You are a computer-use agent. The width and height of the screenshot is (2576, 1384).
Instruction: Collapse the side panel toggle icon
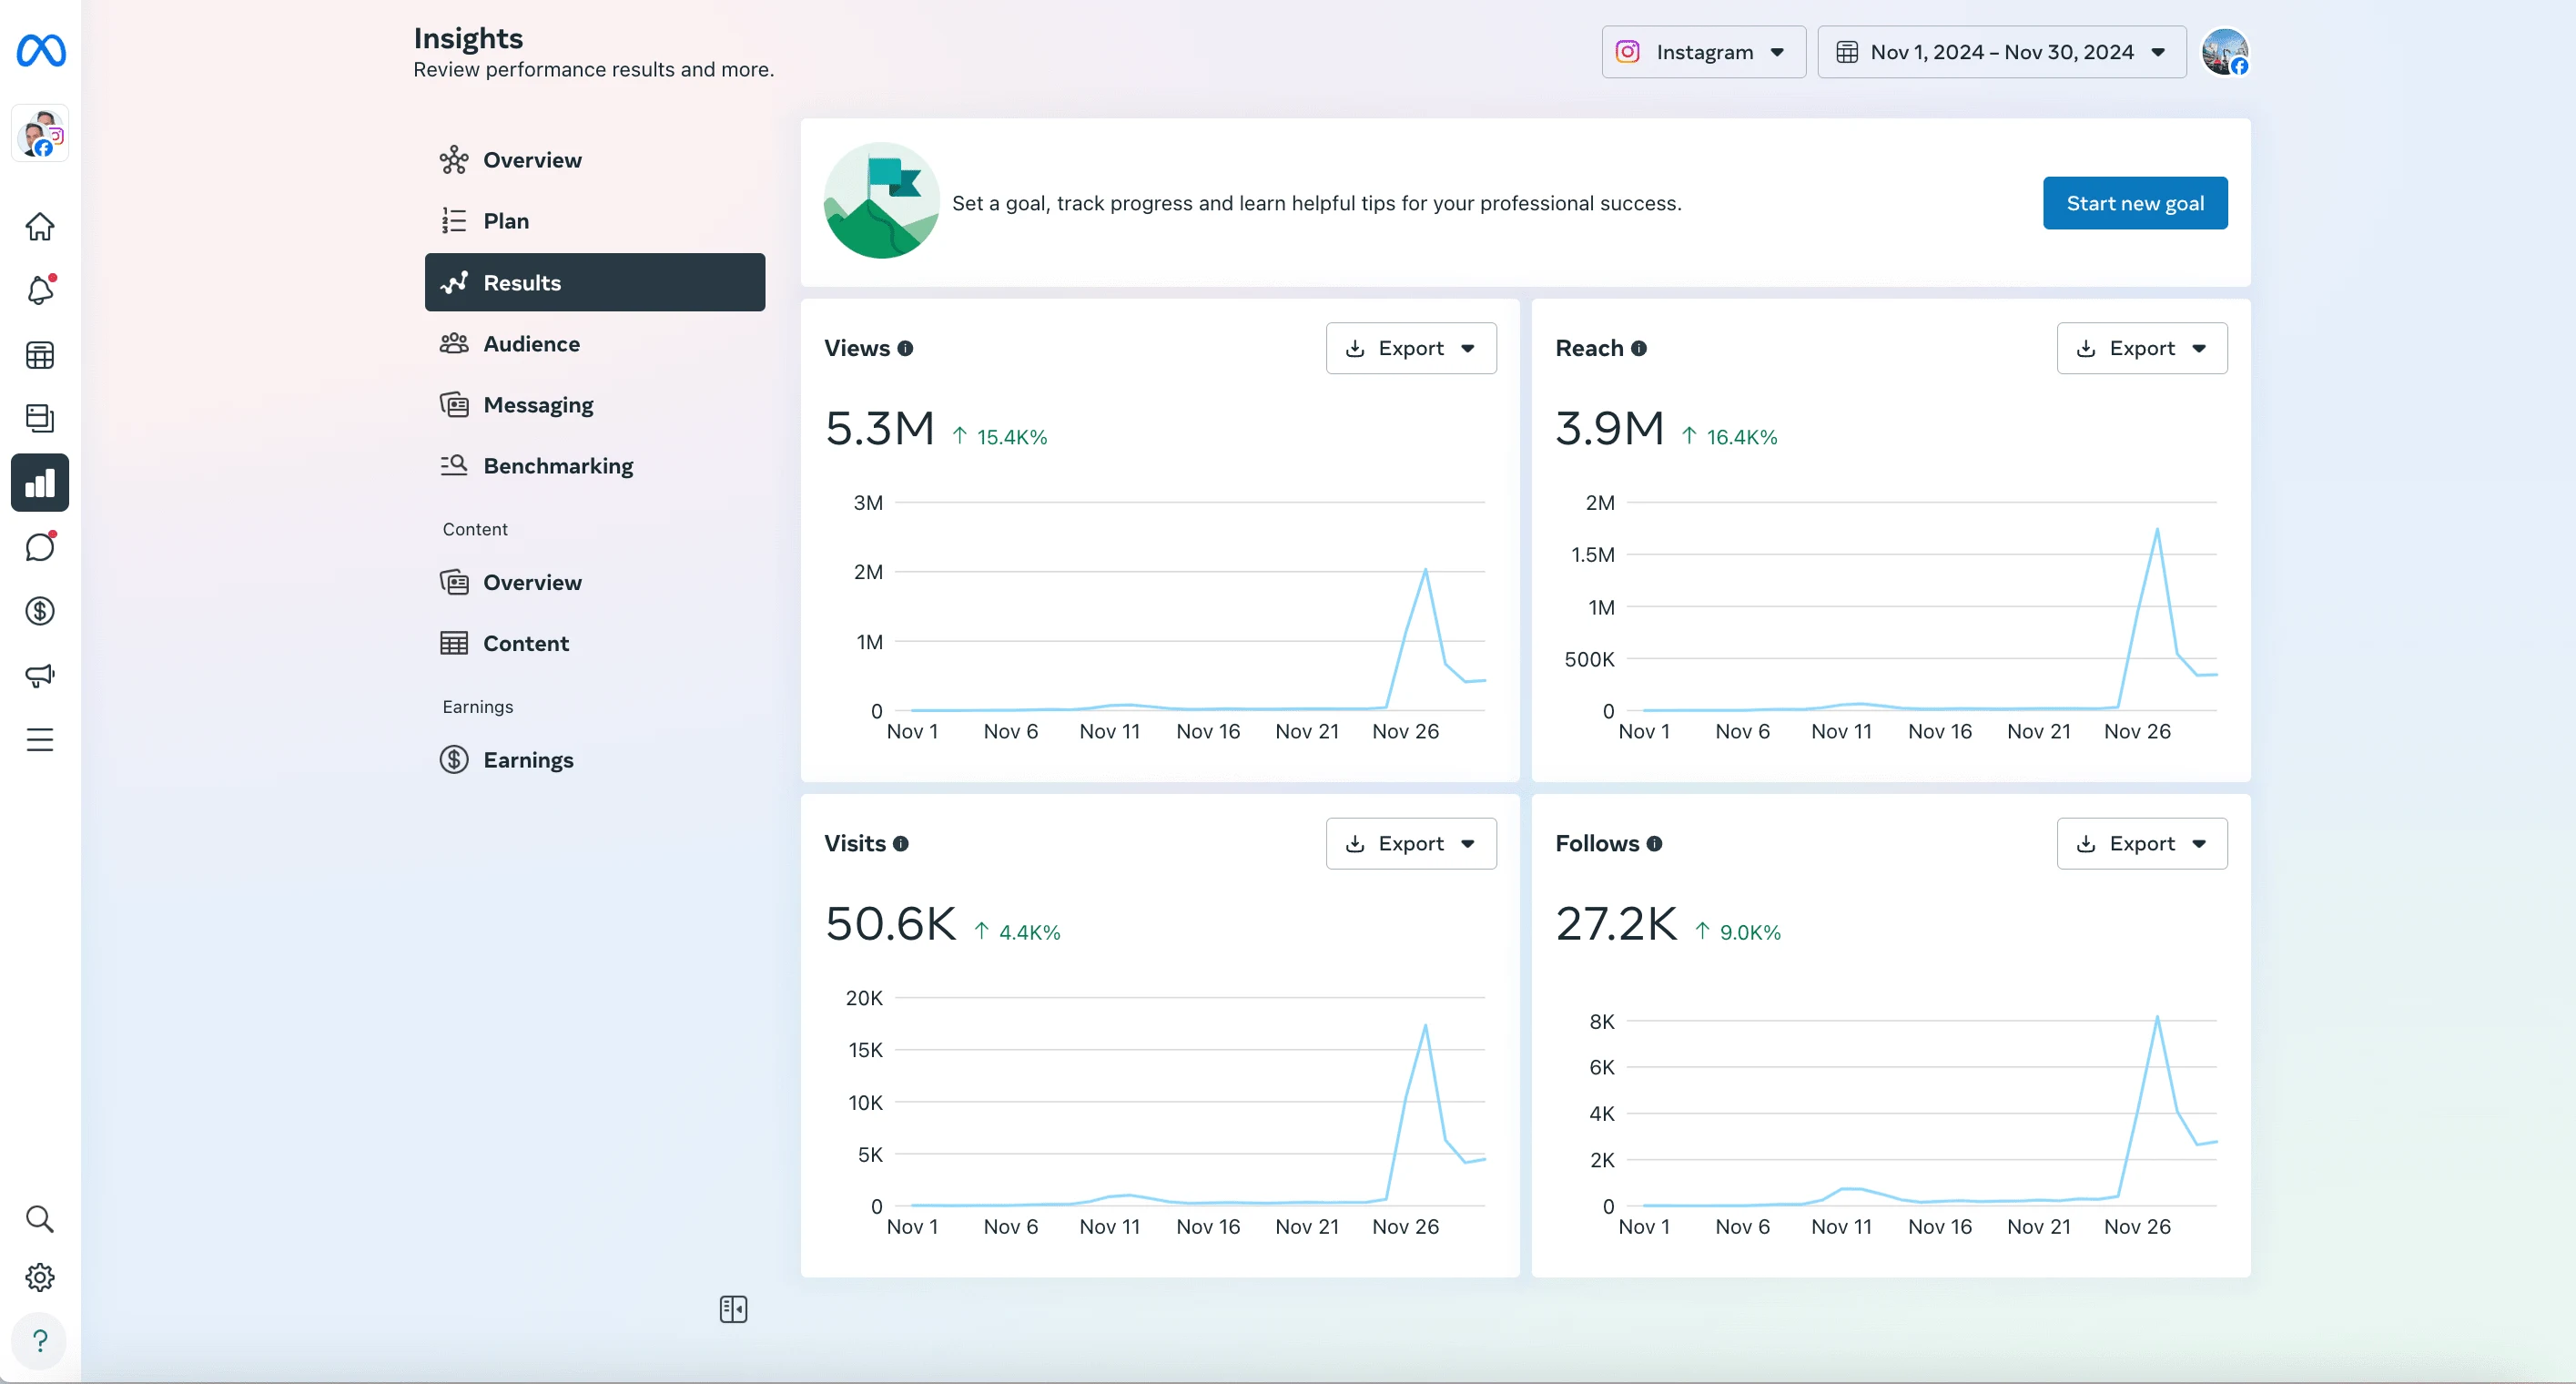pos(733,1309)
